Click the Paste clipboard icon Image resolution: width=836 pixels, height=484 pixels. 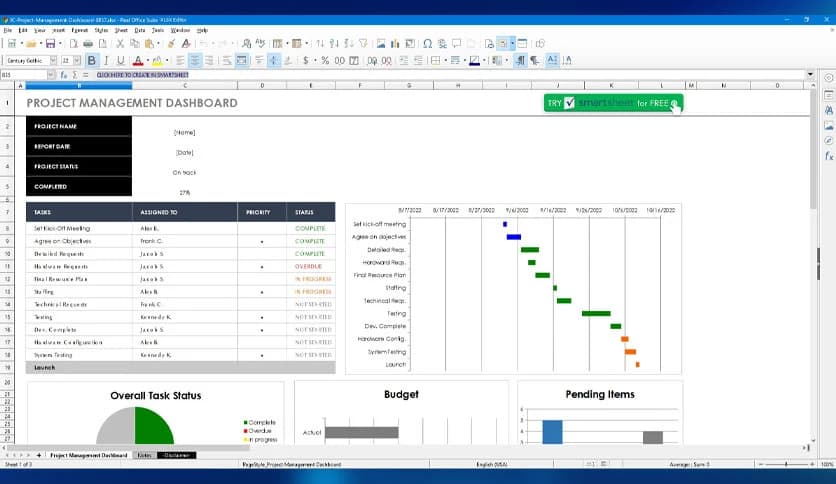[149, 44]
